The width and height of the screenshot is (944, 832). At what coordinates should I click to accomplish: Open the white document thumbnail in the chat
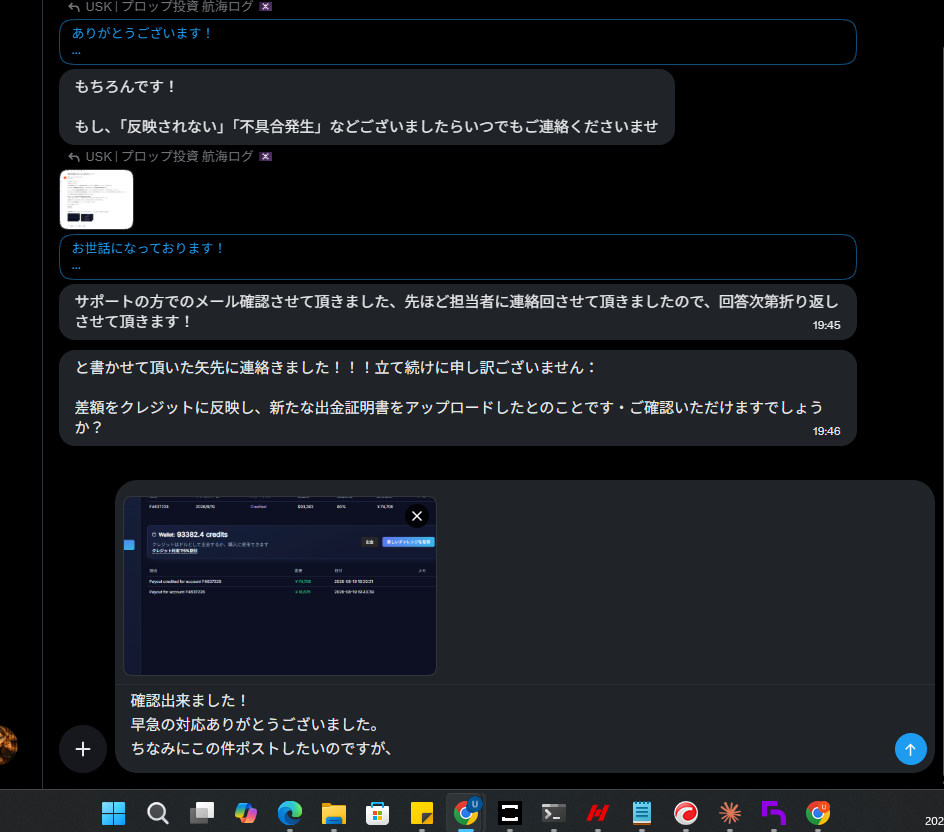pos(96,199)
